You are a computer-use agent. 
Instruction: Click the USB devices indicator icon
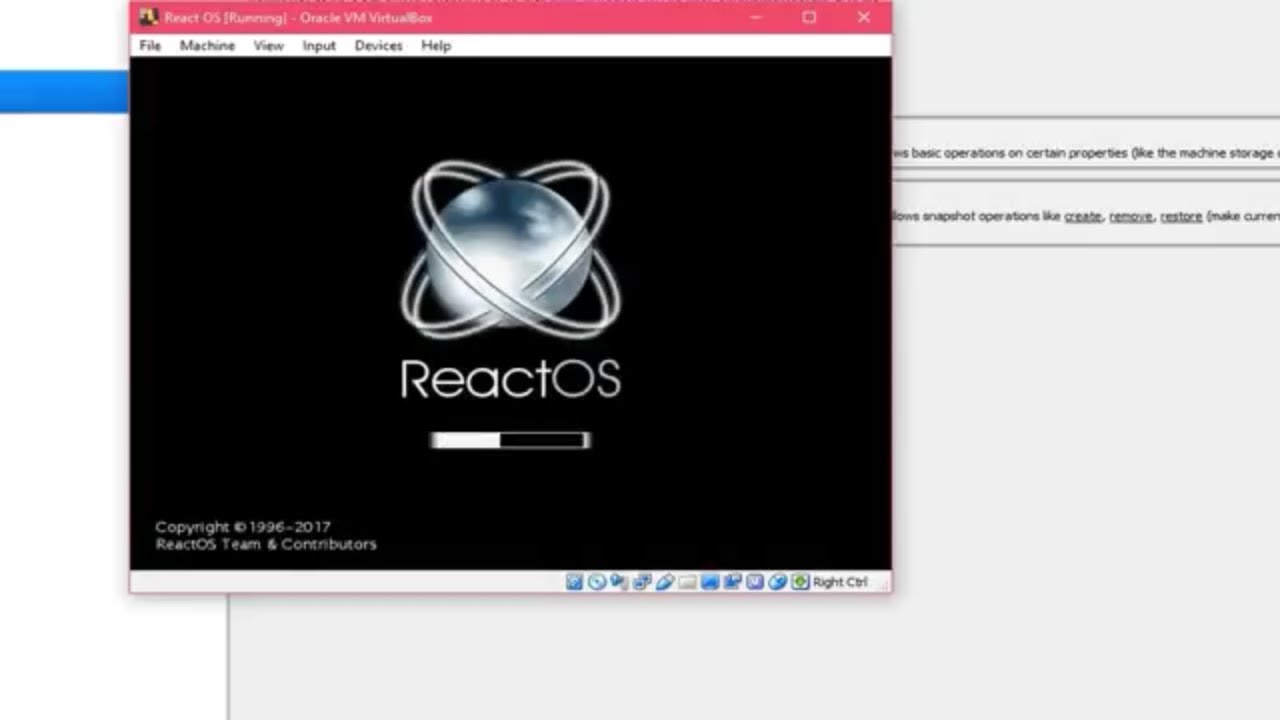(665, 582)
